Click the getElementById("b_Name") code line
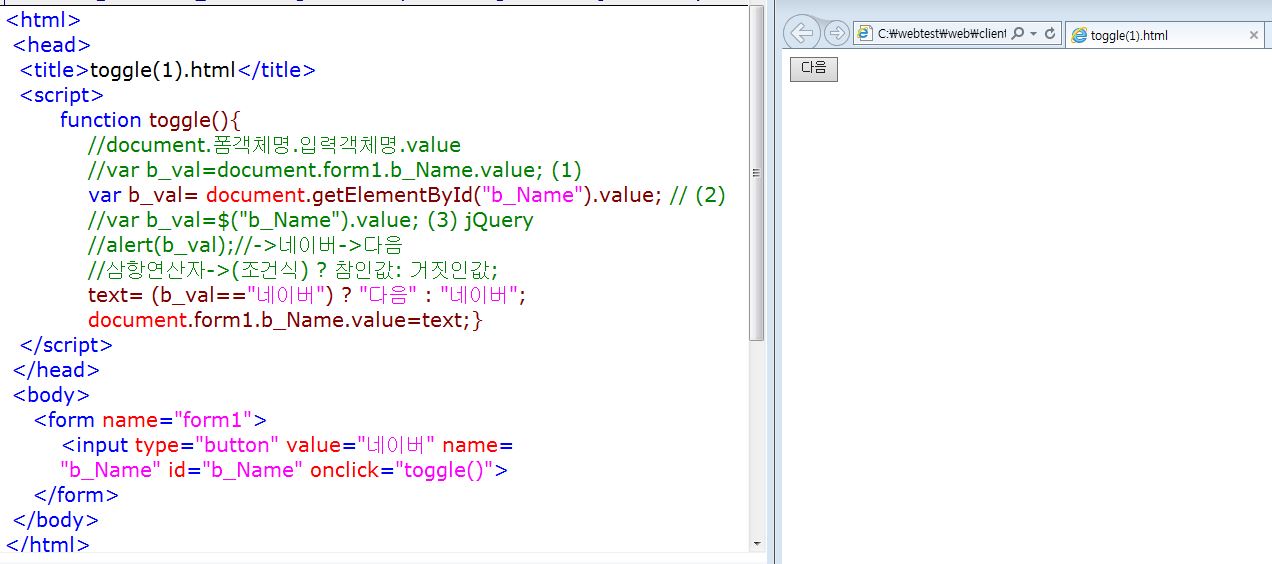Screen dimensions: 1272x564 pos(406,195)
